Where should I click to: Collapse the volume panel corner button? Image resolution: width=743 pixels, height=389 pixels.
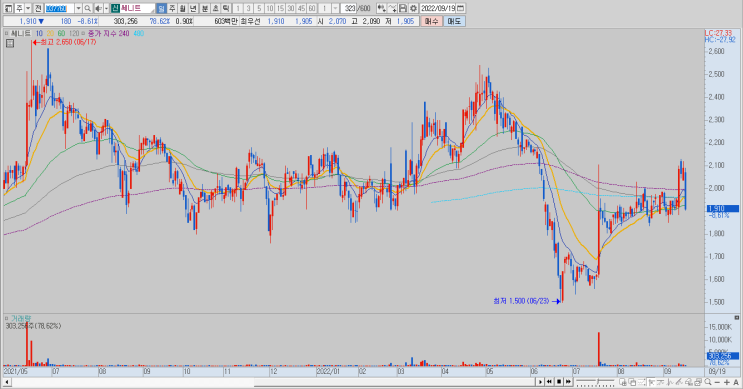(x=736, y=317)
